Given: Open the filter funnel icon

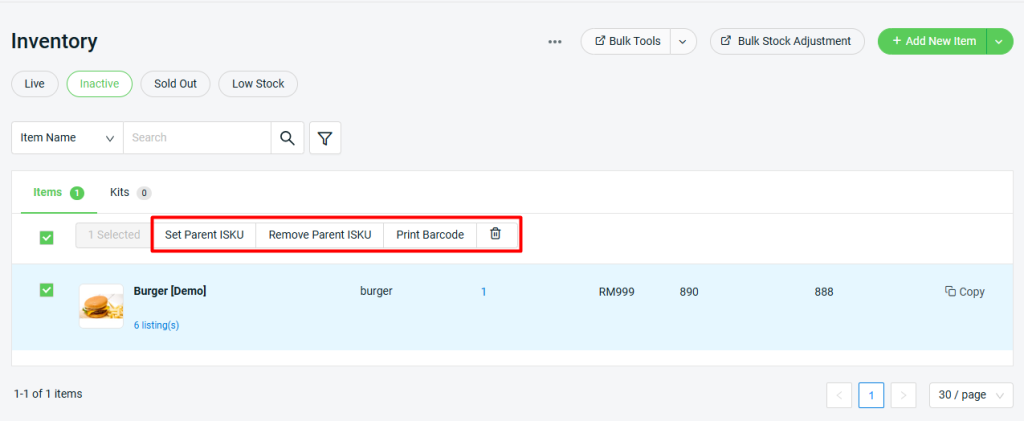Looking at the screenshot, I should click(325, 138).
